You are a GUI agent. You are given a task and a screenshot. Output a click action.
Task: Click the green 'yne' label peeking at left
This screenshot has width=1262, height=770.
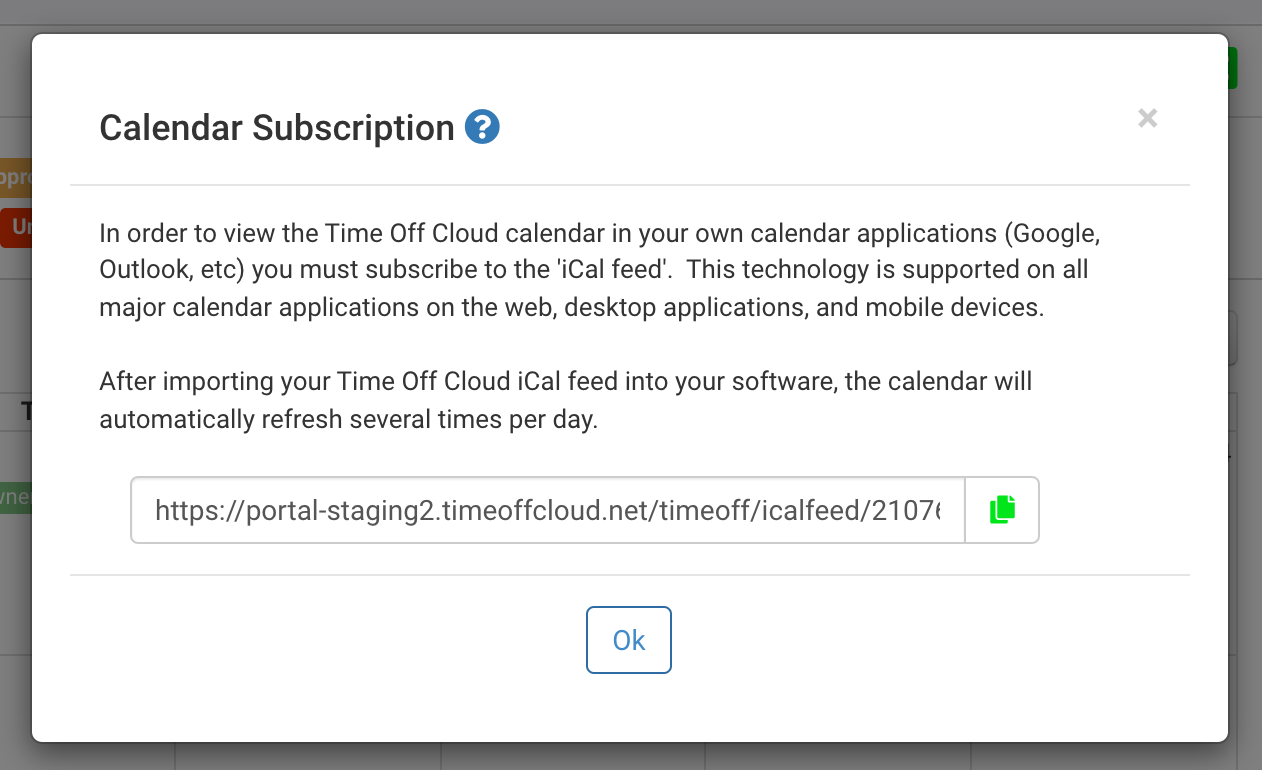point(16,498)
